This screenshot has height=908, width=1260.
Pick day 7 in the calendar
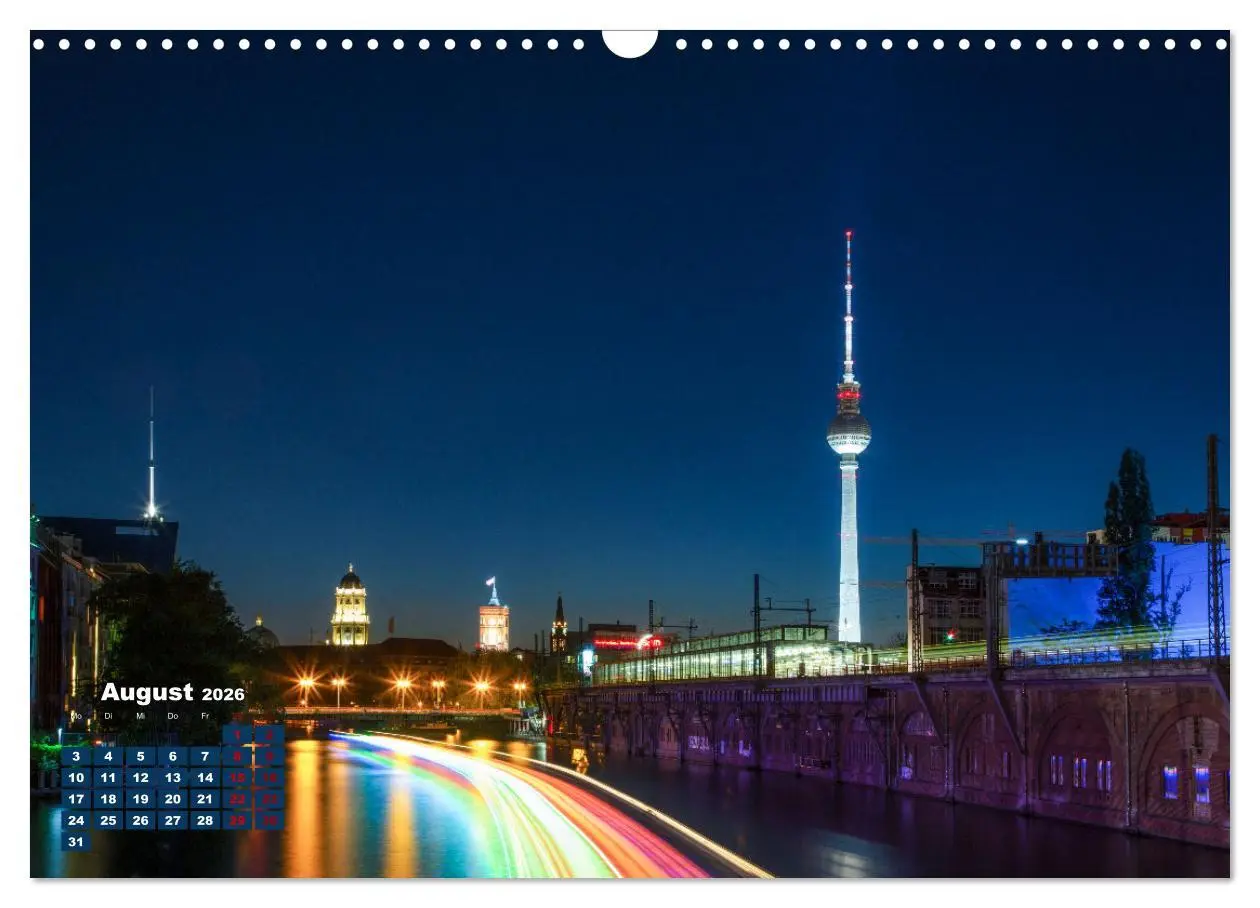(205, 756)
